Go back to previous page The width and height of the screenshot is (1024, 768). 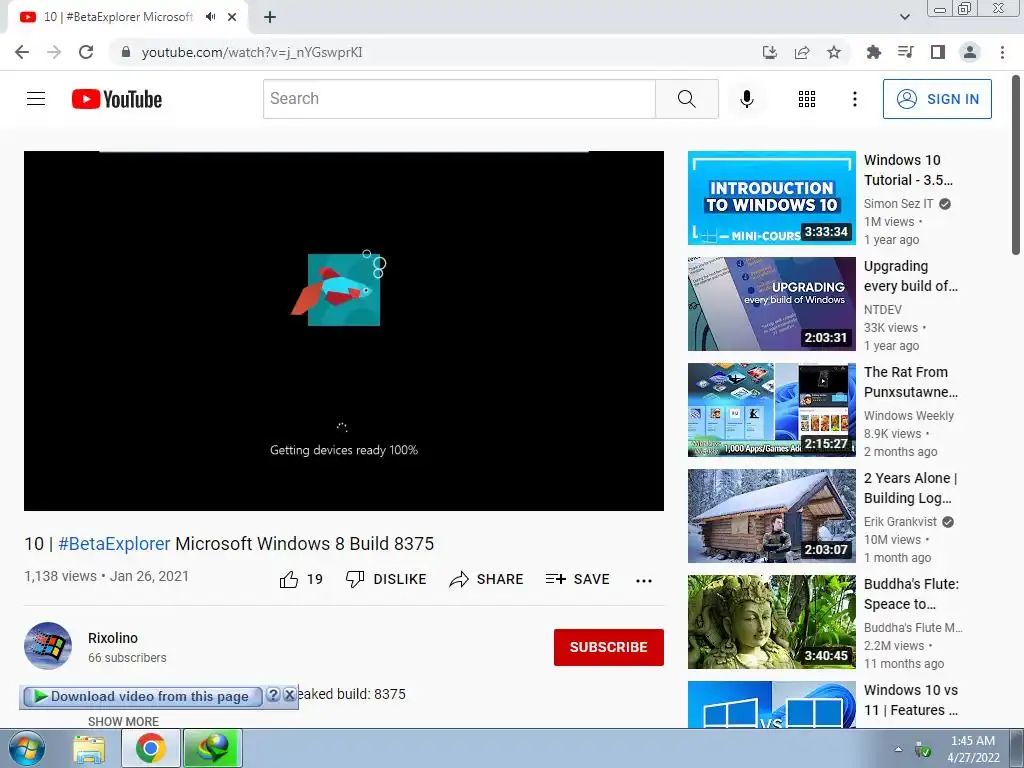tap(22, 52)
